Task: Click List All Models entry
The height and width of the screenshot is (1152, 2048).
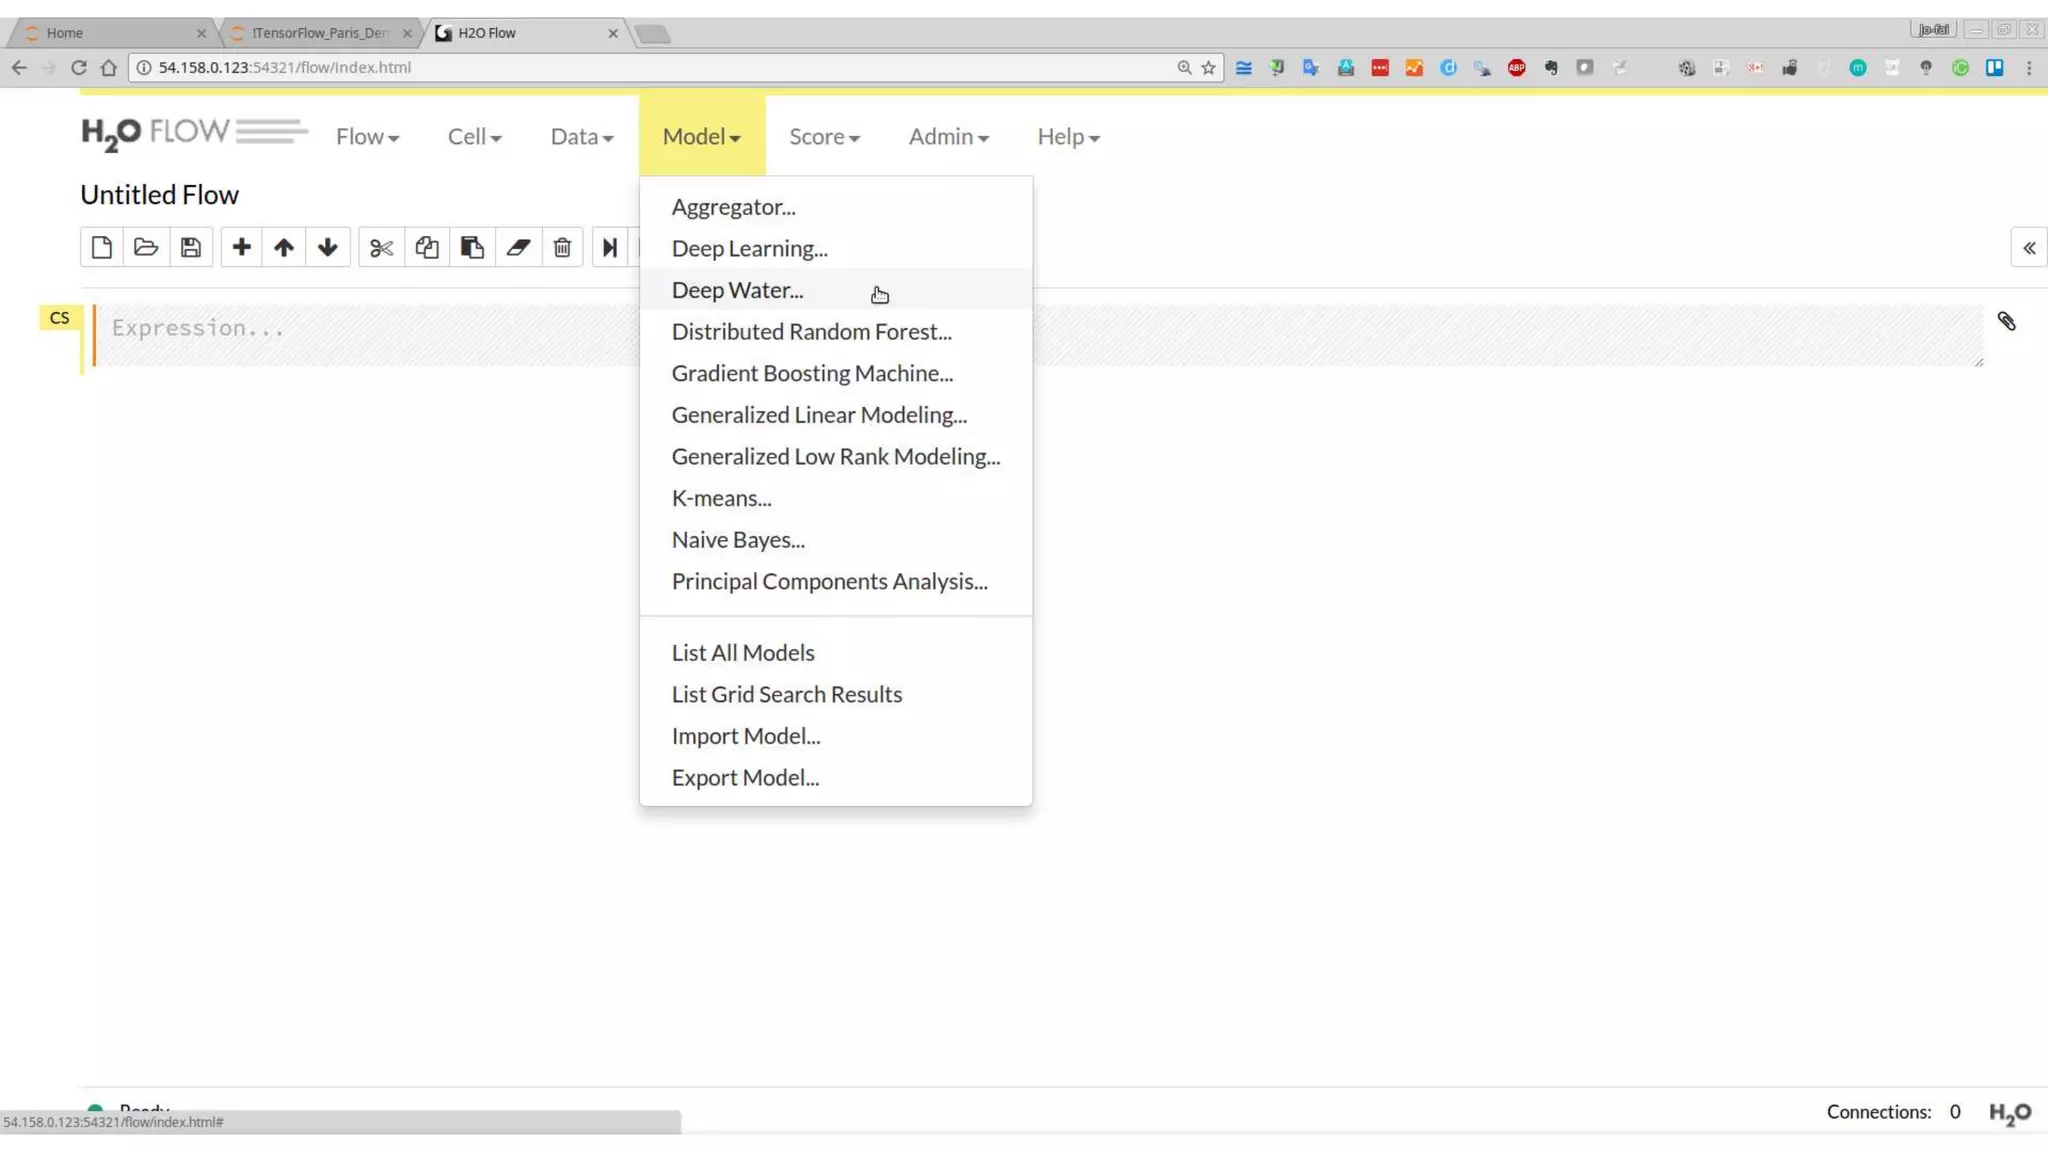Action: click(742, 652)
